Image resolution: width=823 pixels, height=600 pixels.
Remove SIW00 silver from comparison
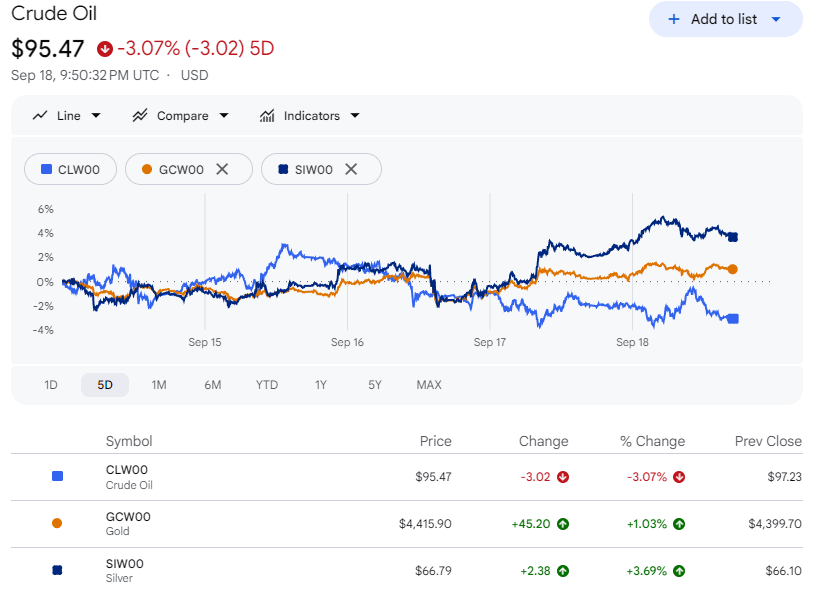coord(351,169)
